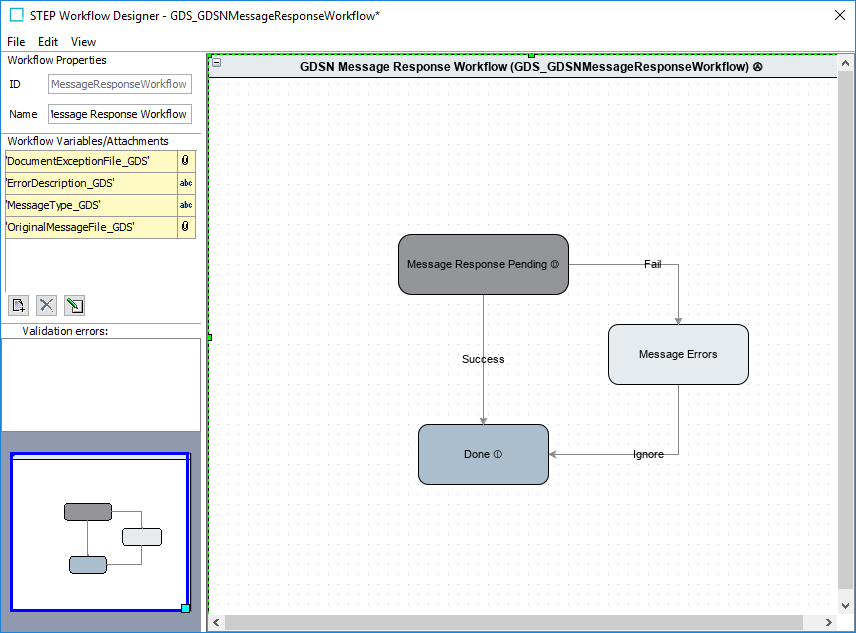The width and height of the screenshot is (856, 633).
Task: Click the add new variable icon
Action: click(x=18, y=305)
